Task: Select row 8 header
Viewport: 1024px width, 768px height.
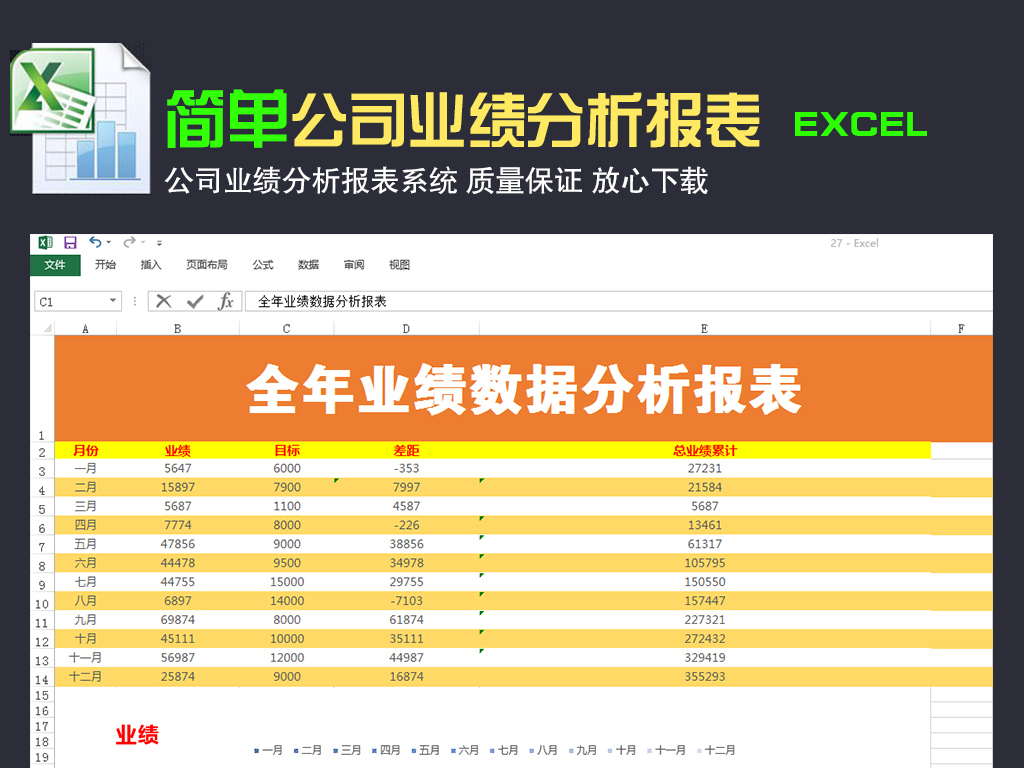Action: [42, 566]
